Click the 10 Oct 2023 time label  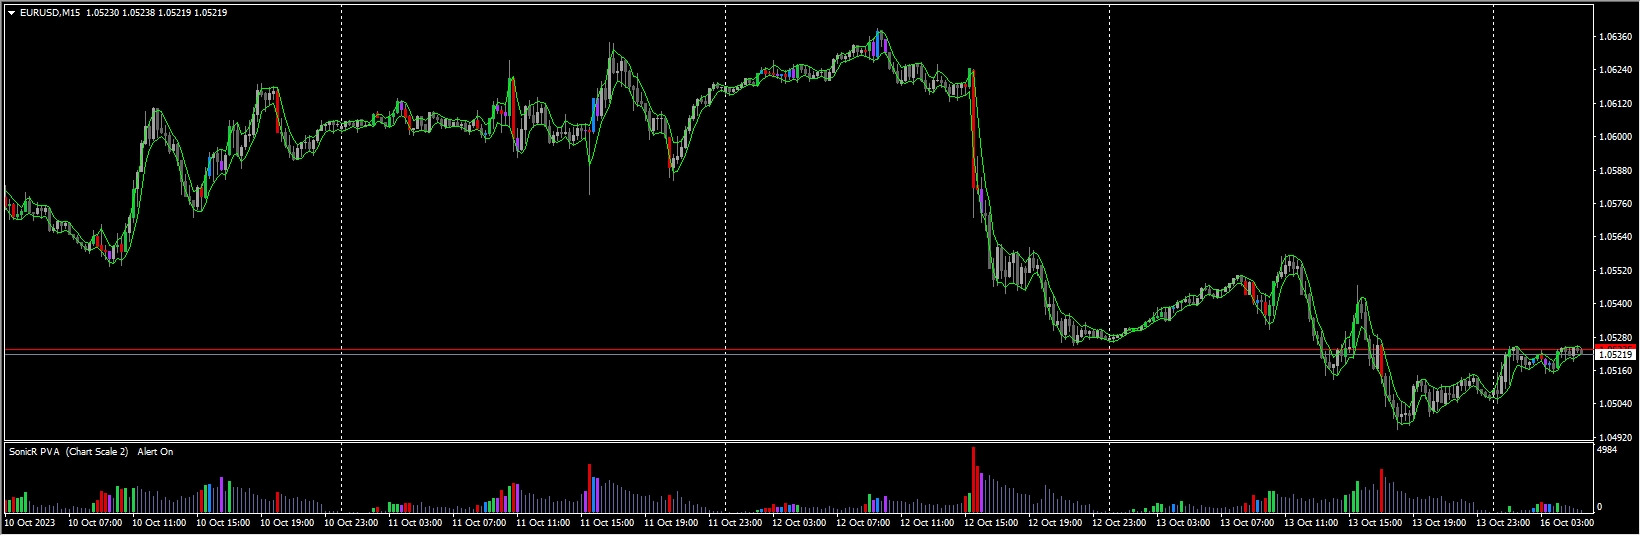pyautogui.click(x=30, y=522)
